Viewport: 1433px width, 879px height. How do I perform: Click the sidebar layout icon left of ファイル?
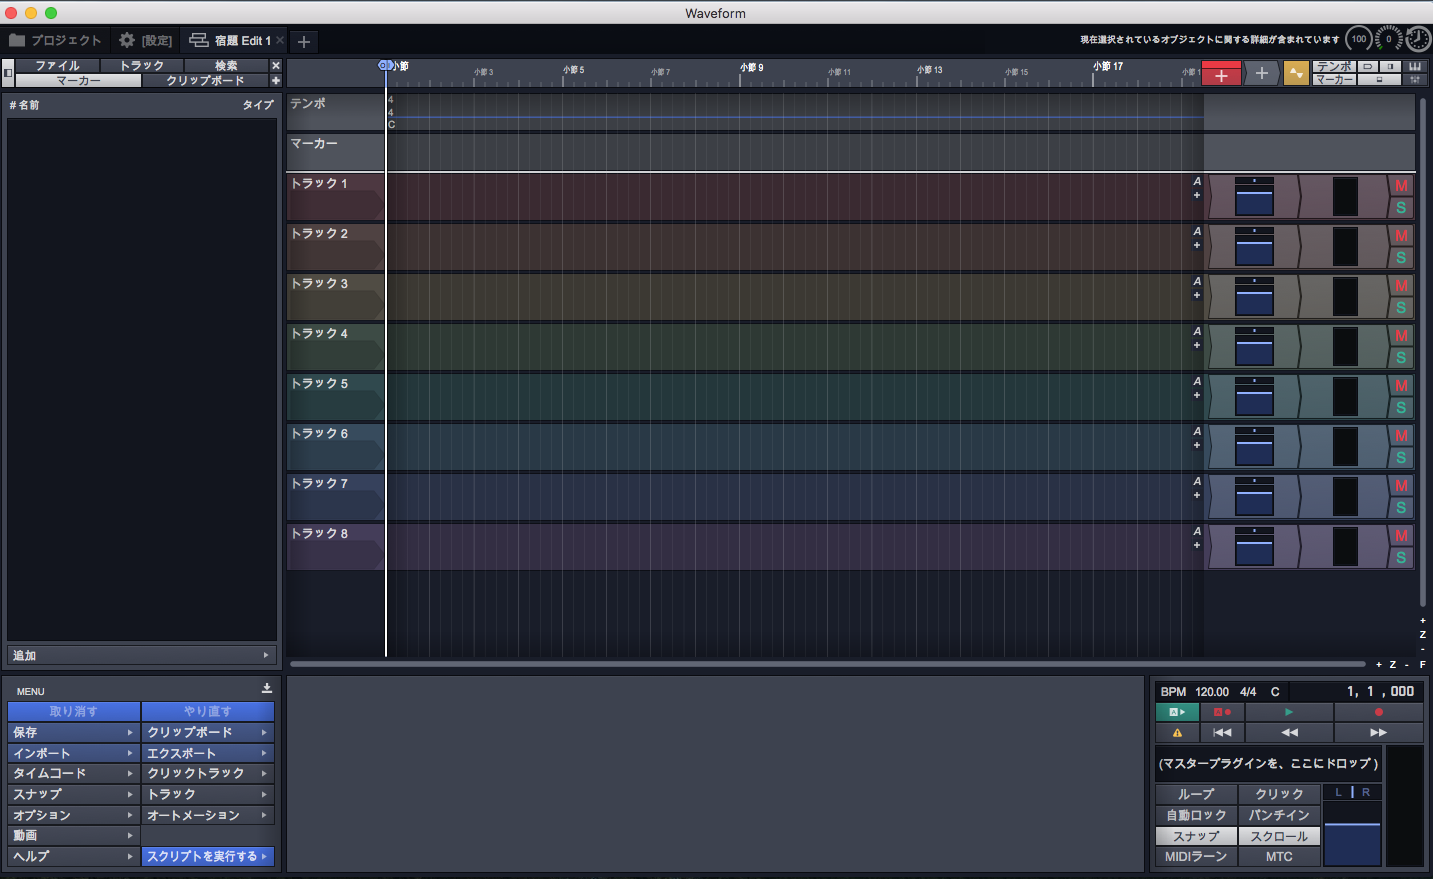coord(8,72)
